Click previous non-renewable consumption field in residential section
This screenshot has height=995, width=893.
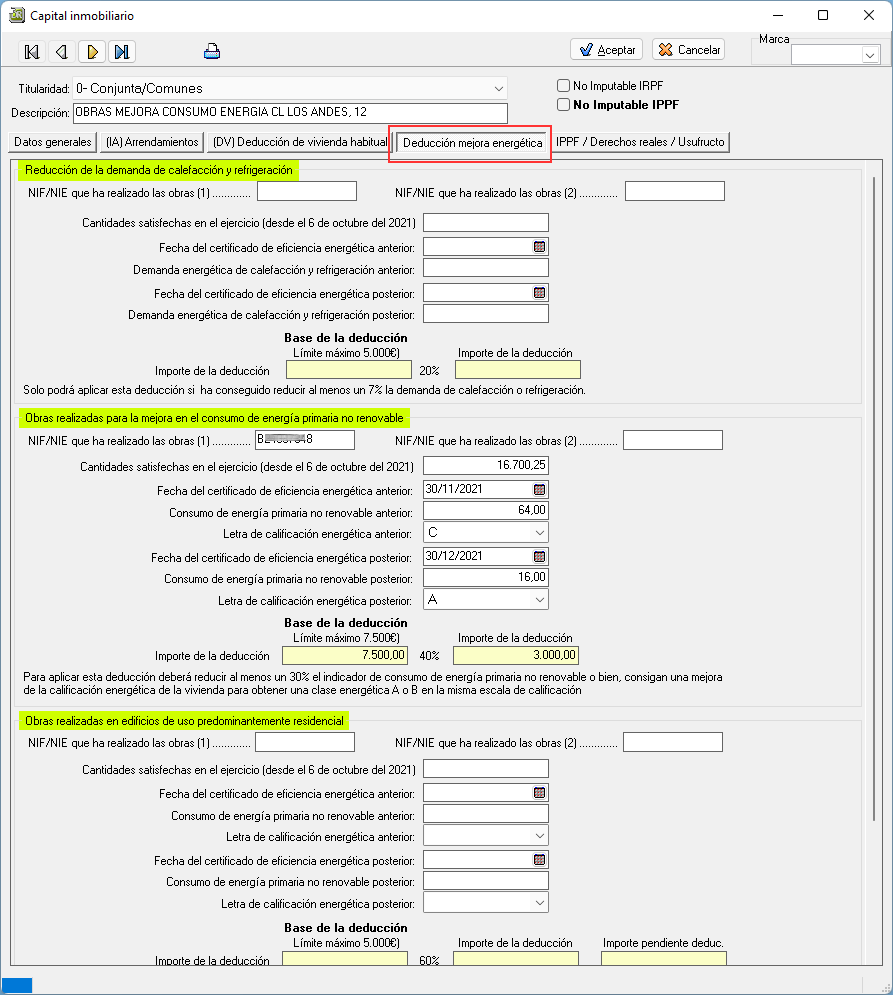pos(486,814)
